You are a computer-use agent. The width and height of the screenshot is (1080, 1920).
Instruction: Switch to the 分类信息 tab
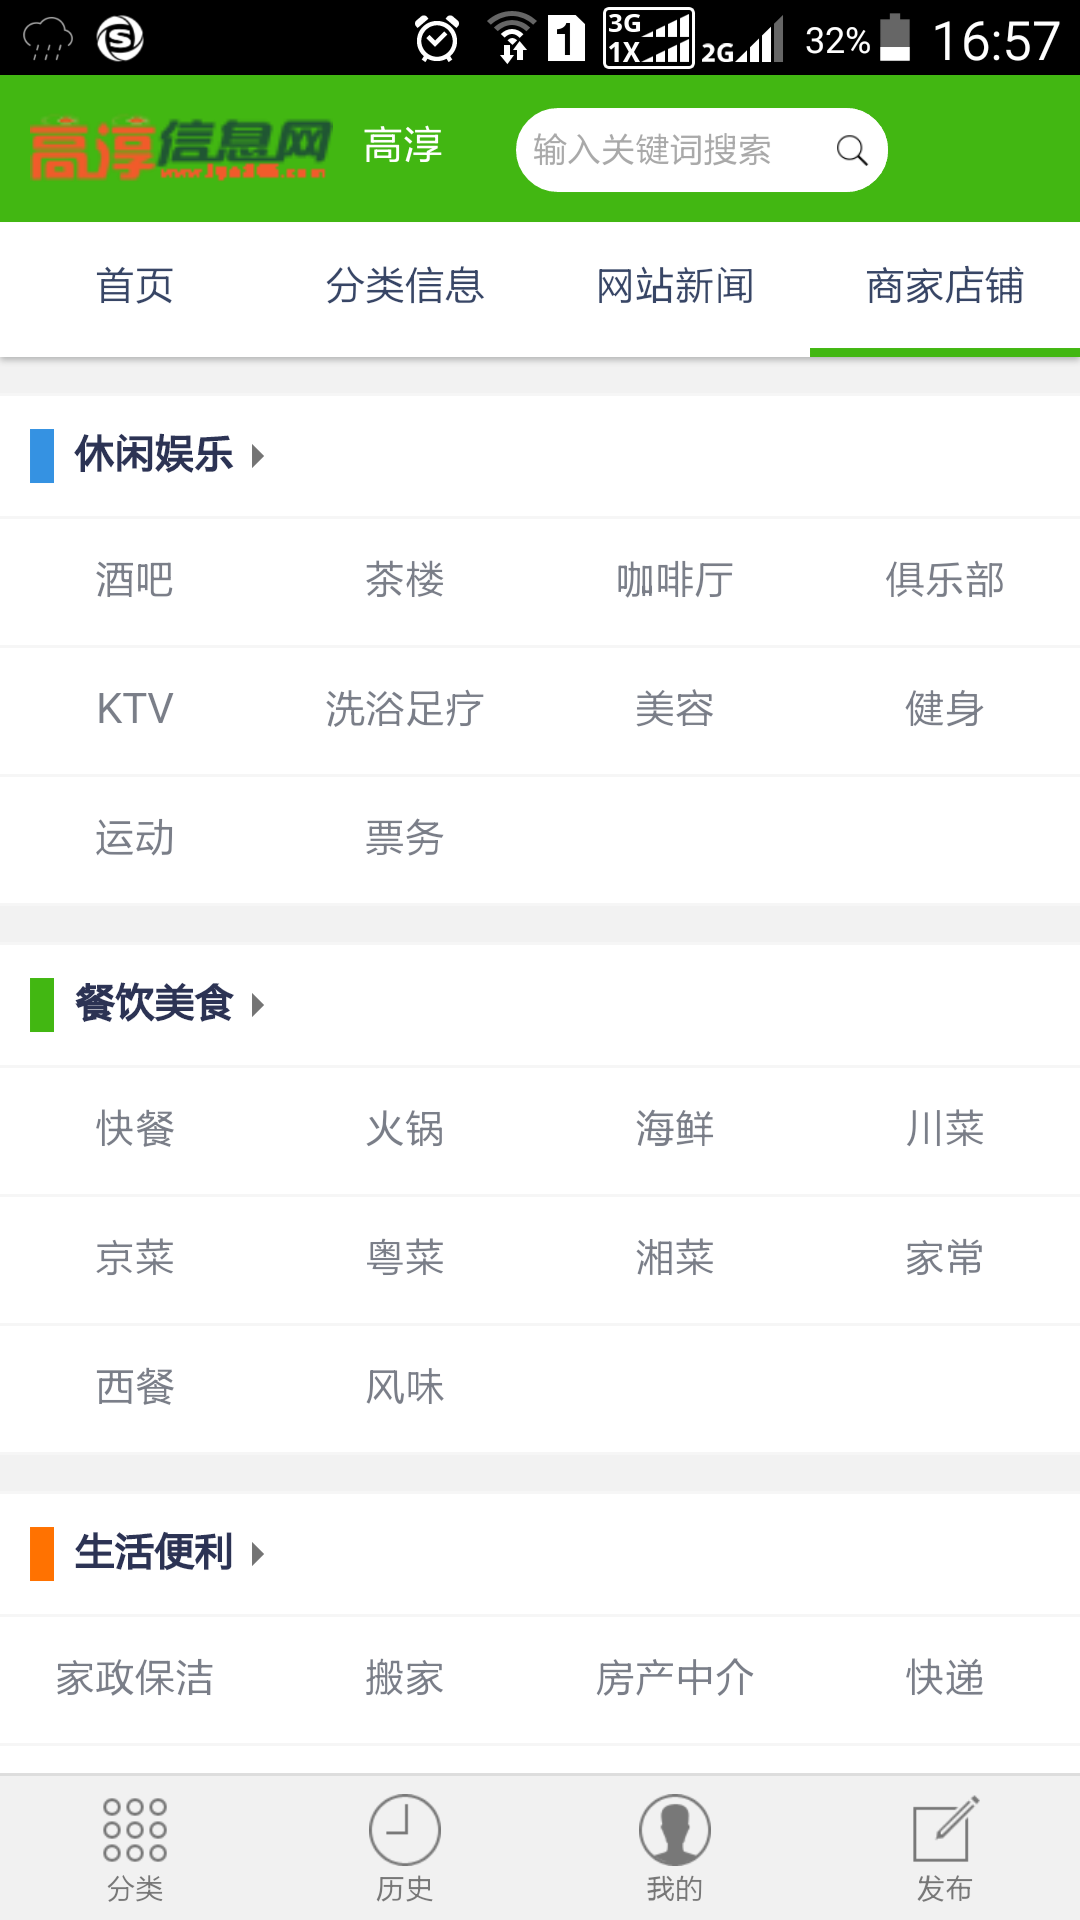coord(405,287)
